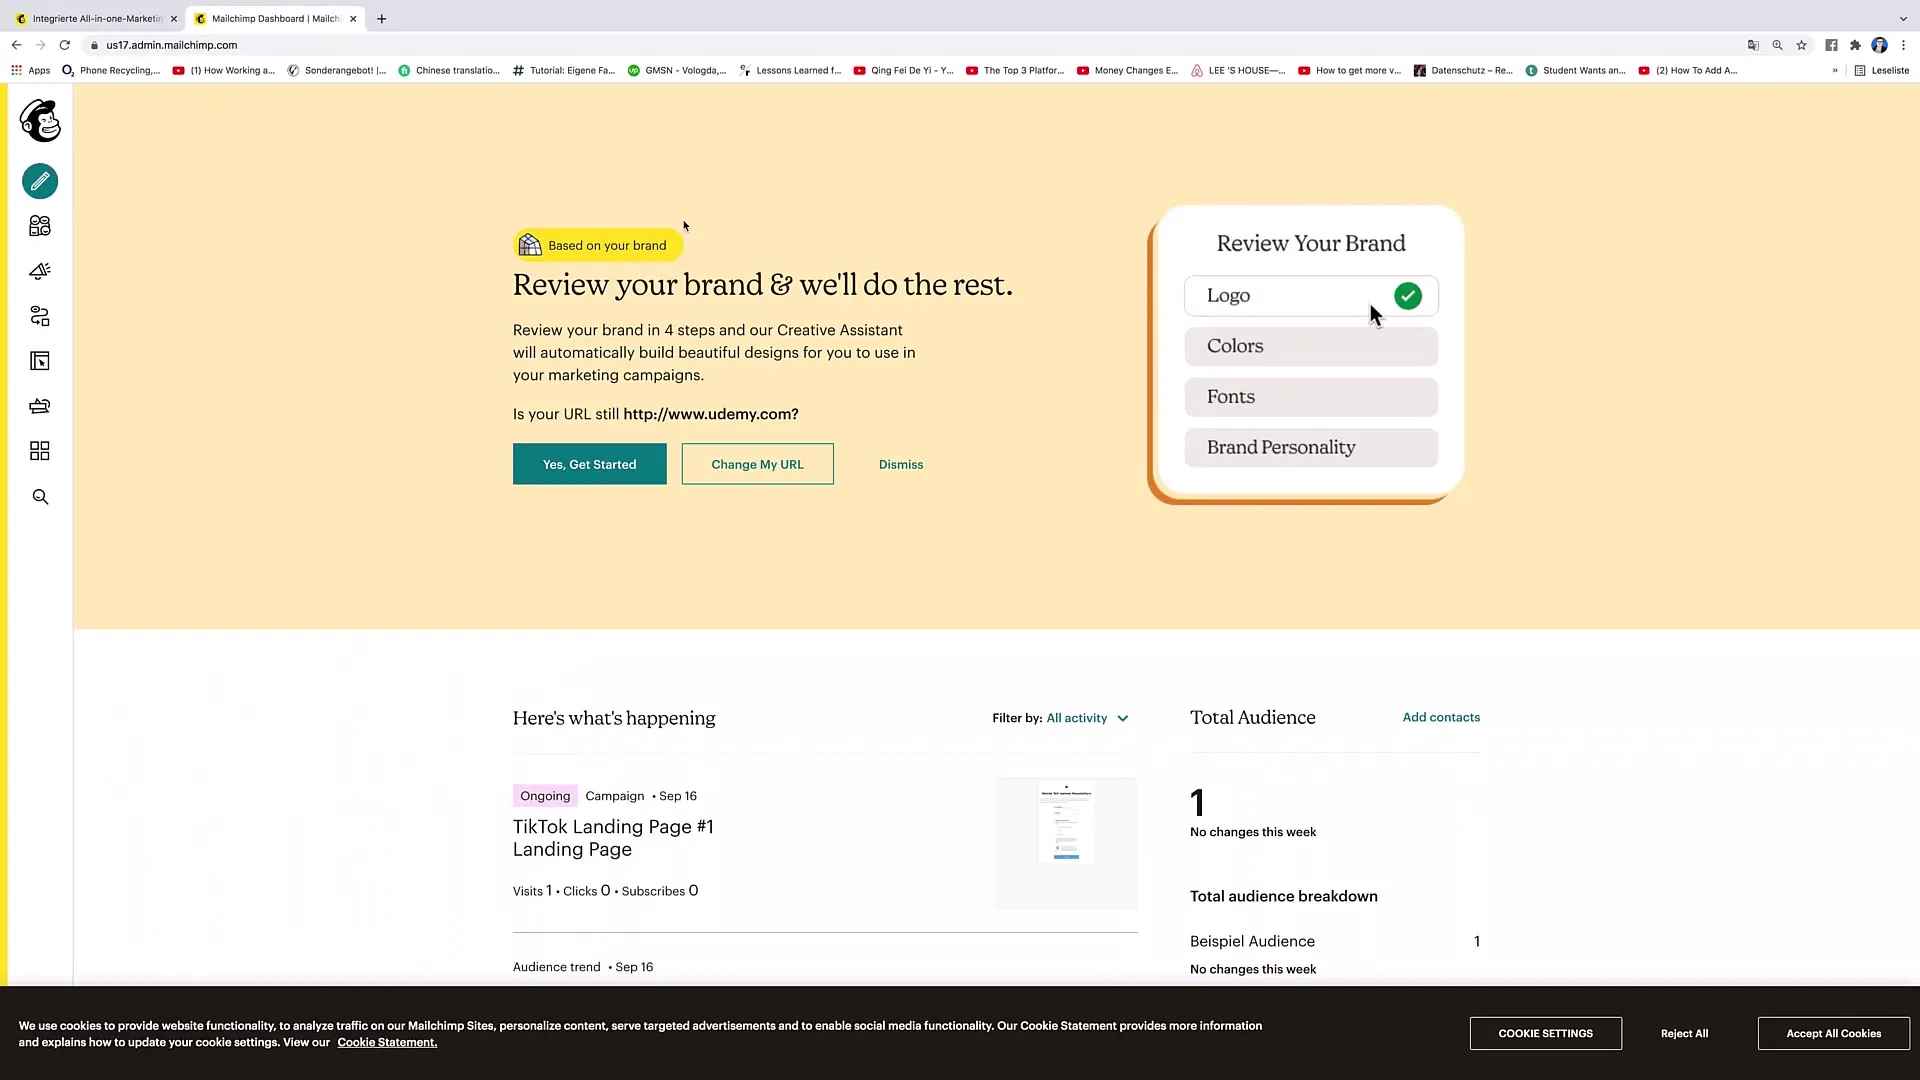Open the Lessons Learned f... bookmark

[790, 71]
